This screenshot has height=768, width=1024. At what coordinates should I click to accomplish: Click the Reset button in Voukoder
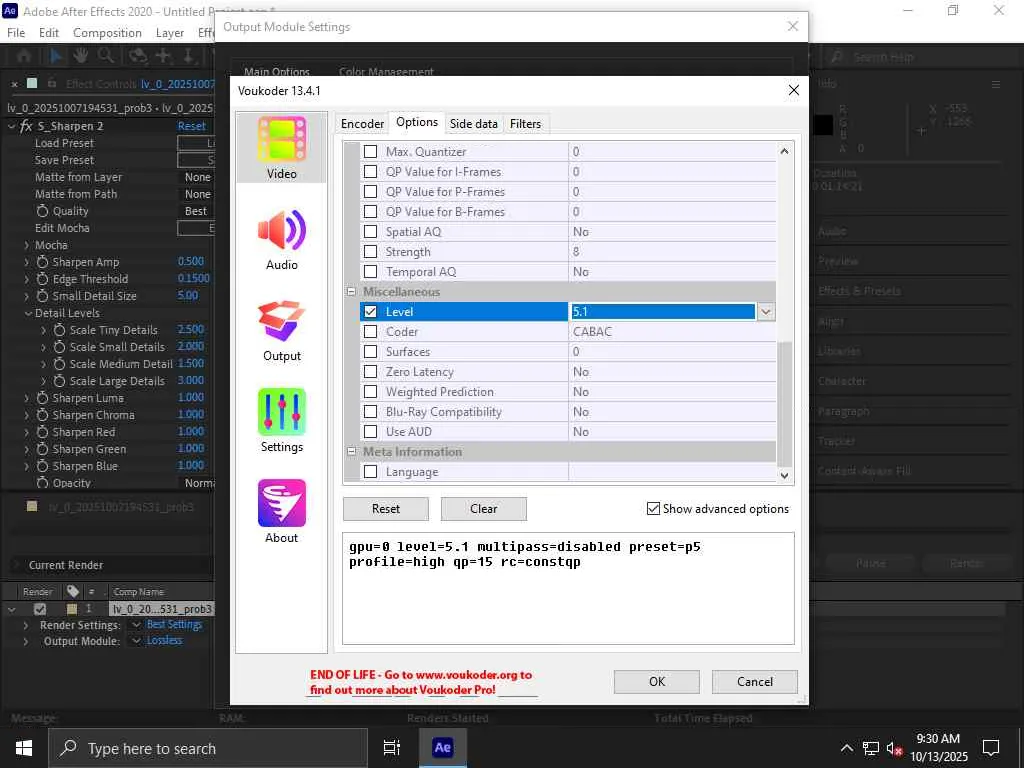385,509
